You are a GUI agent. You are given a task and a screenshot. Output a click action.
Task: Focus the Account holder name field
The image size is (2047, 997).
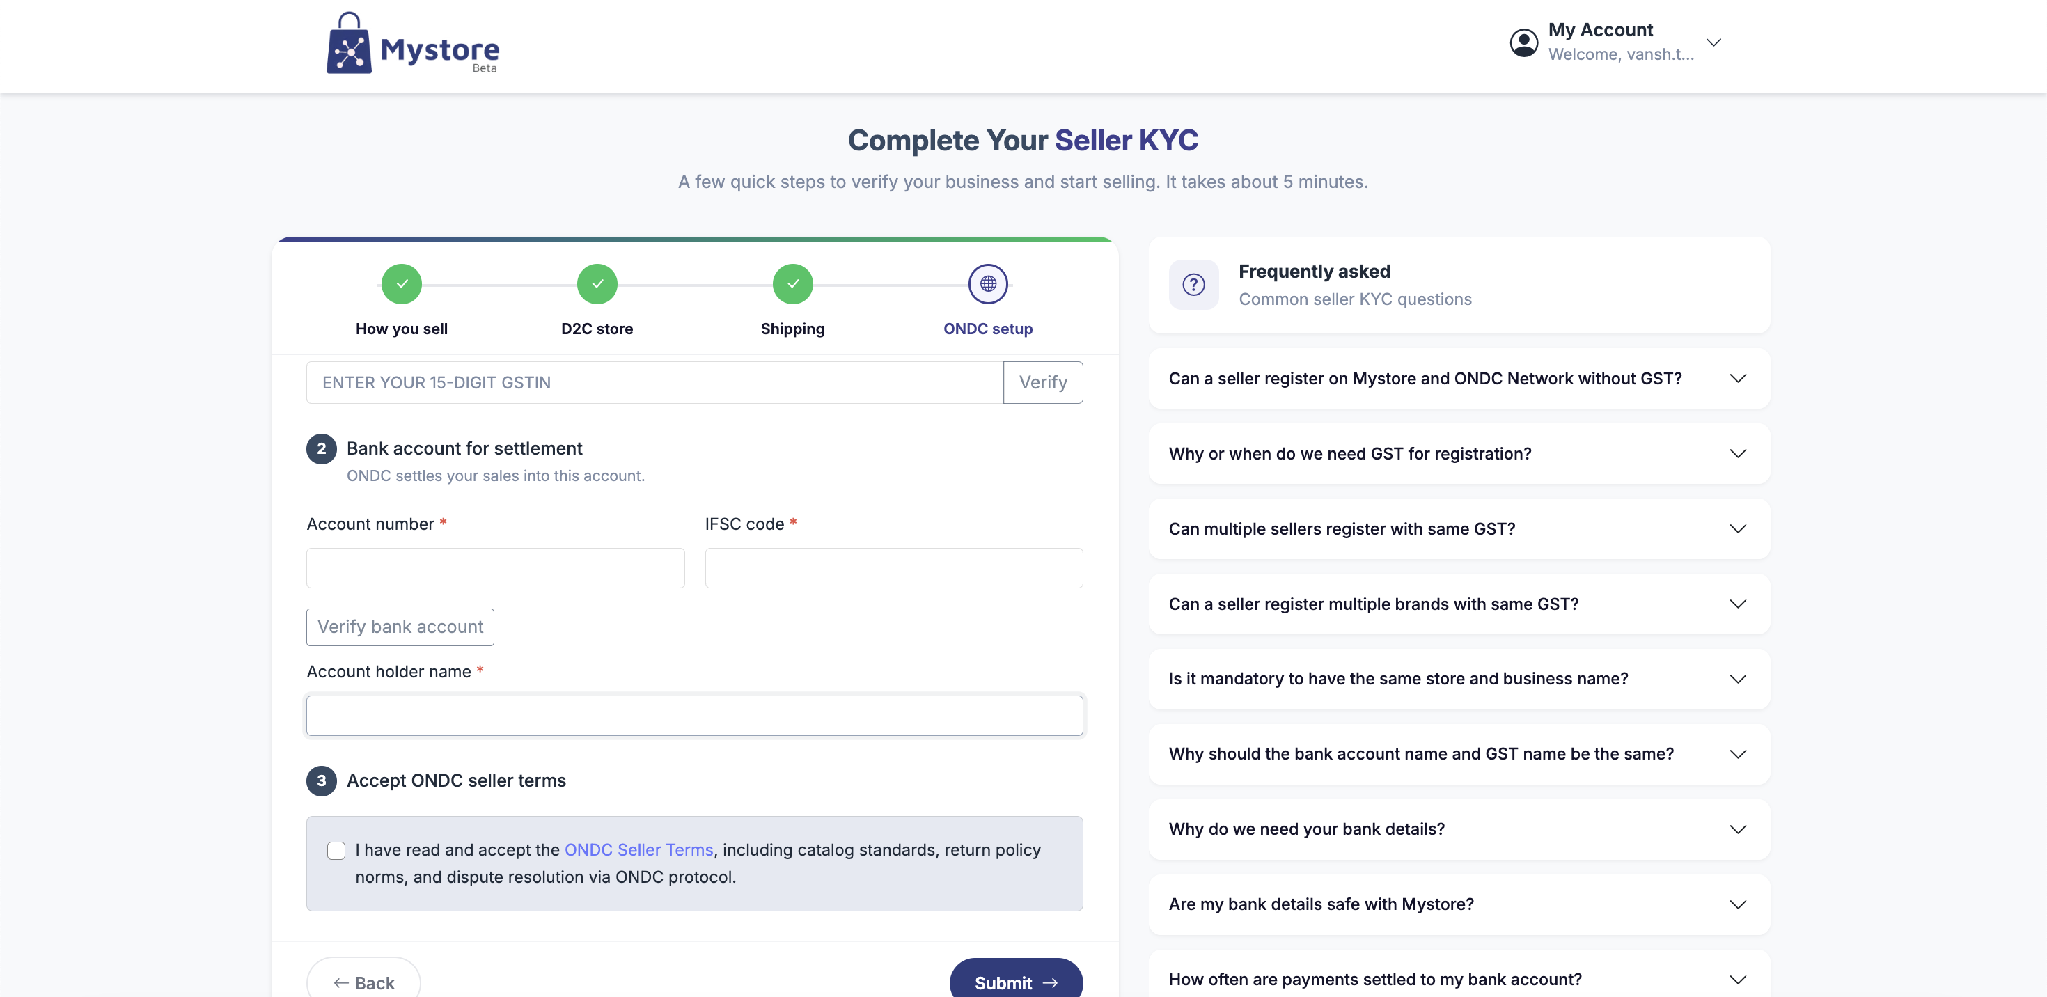click(x=695, y=715)
